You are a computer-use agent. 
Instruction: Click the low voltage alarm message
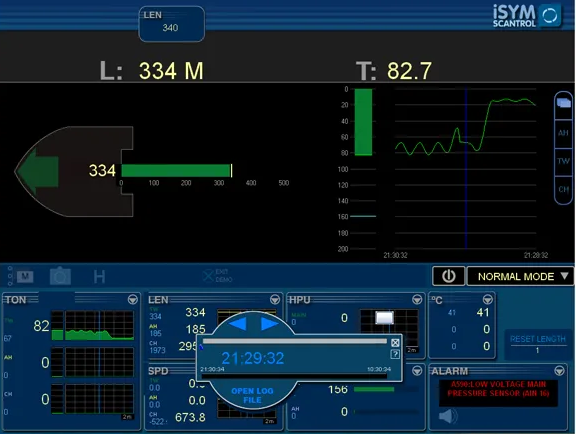[498, 389]
